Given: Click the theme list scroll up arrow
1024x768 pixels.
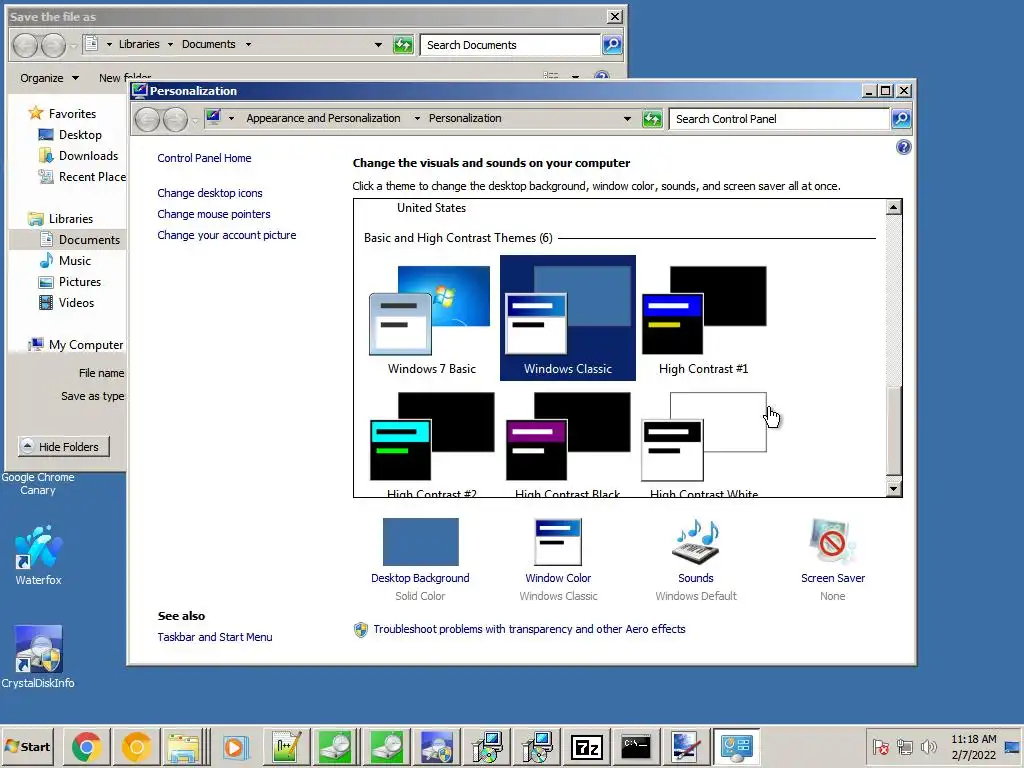Looking at the screenshot, I should (x=893, y=208).
